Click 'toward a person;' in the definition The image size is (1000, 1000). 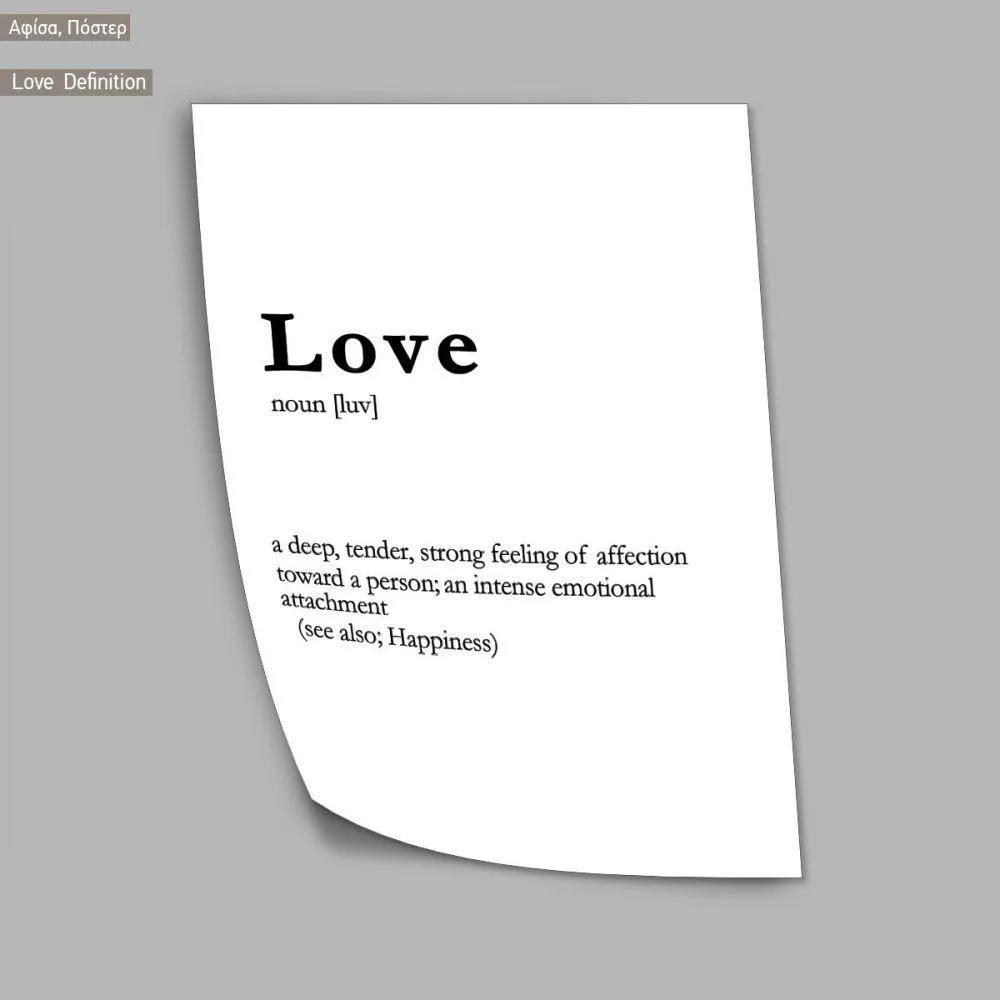[357, 580]
